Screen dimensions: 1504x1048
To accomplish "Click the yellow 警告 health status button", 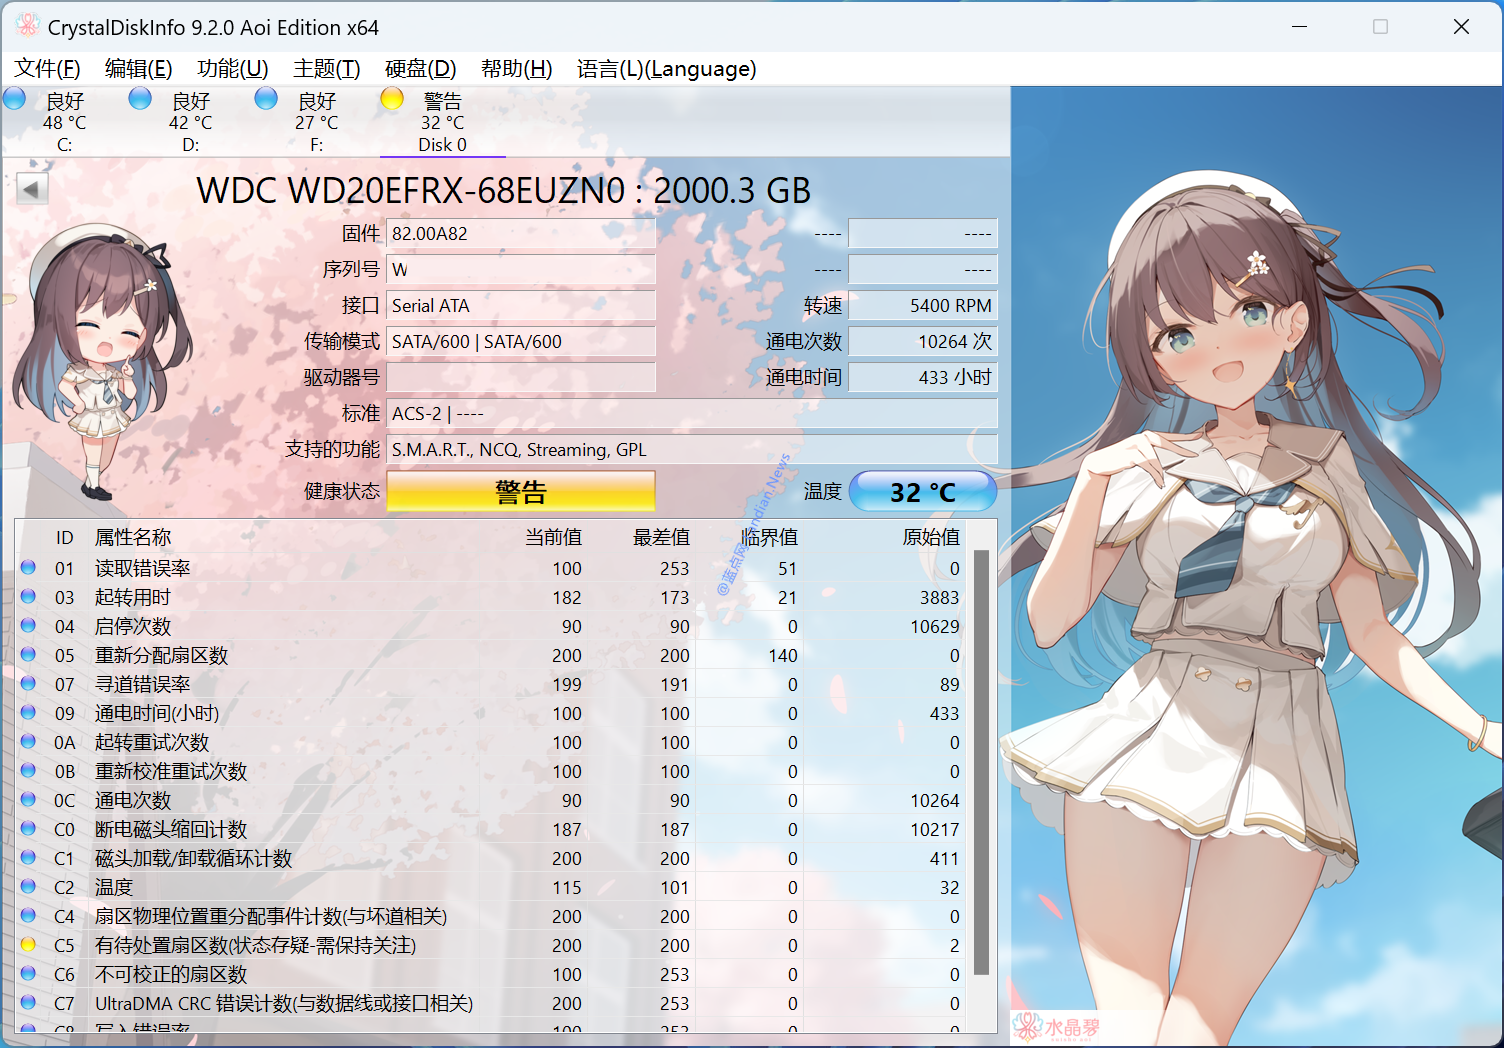I will click(521, 492).
